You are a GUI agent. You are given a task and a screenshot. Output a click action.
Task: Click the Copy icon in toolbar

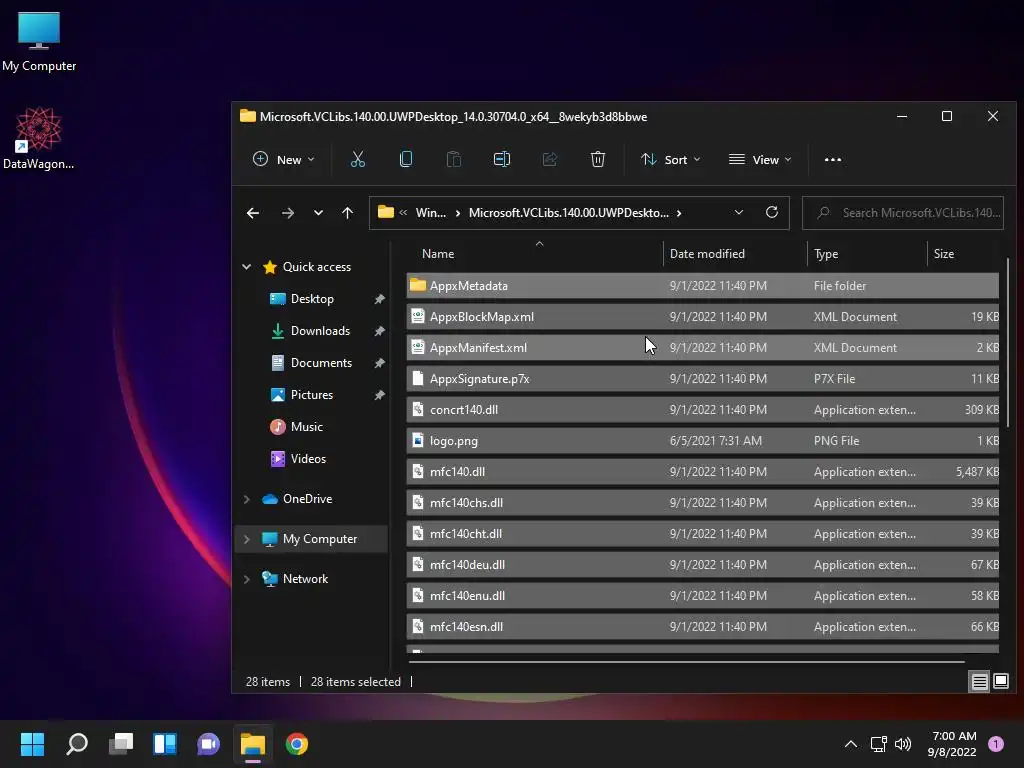coord(406,159)
